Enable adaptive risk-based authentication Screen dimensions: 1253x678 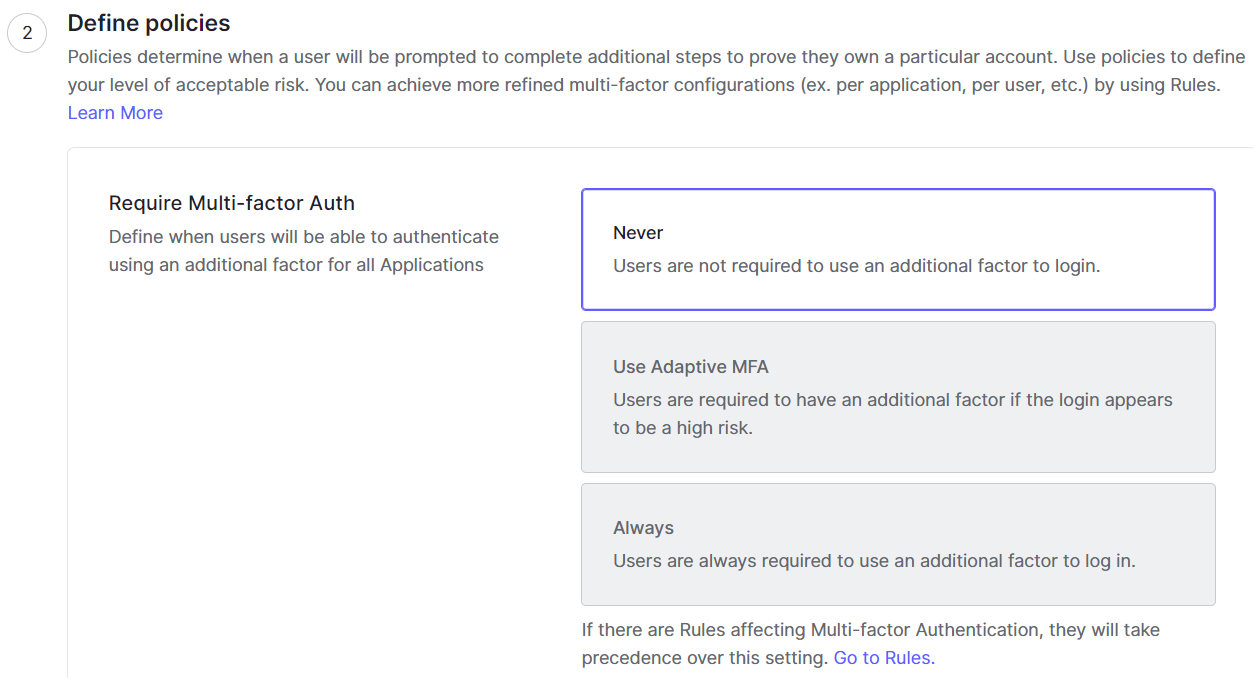(x=897, y=397)
